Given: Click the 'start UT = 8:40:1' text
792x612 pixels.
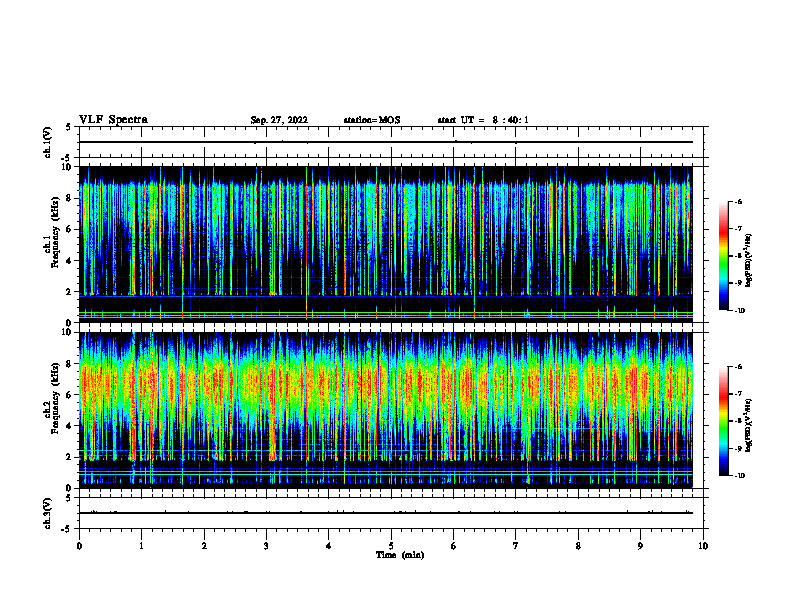Looking at the screenshot, I should [x=483, y=120].
